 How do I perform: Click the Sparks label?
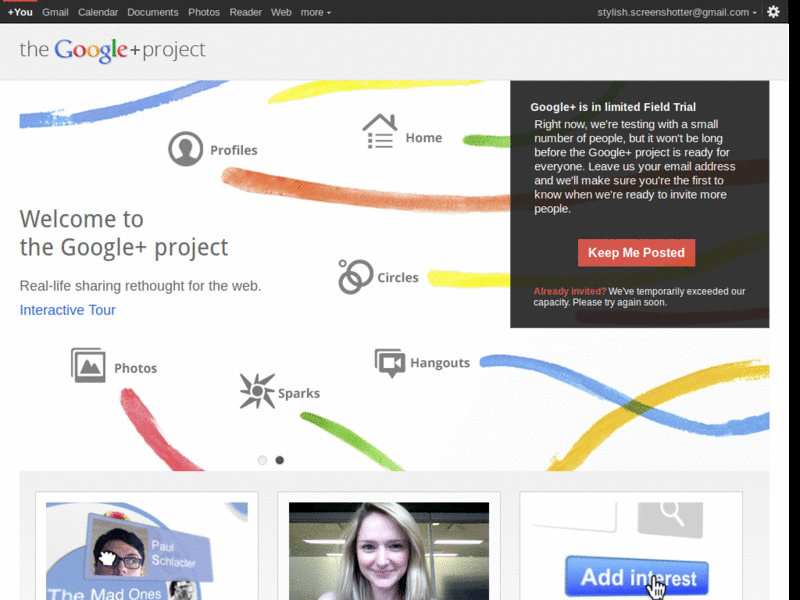(x=298, y=393)
